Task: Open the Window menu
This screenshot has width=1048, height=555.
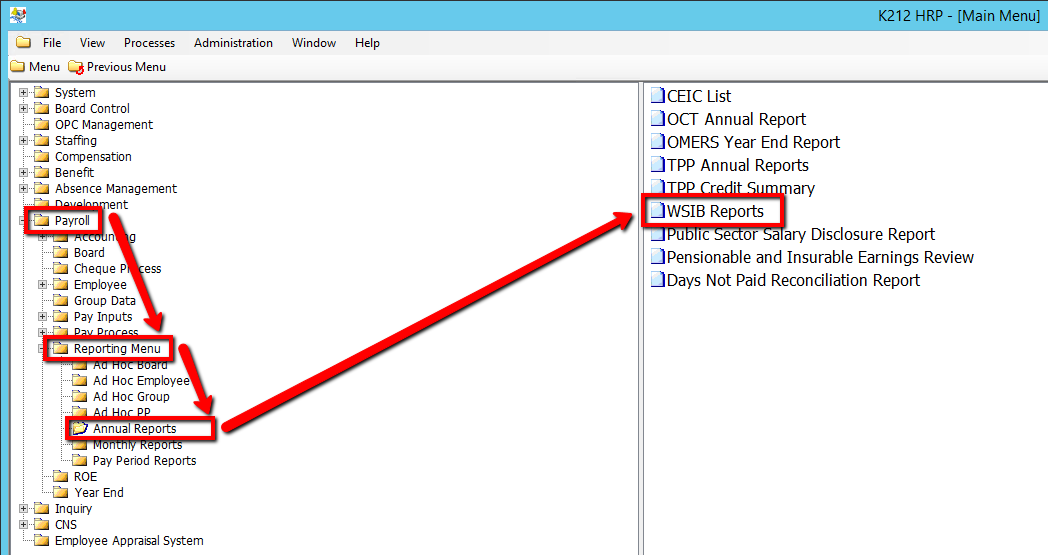Action: [x=313, y=43]
